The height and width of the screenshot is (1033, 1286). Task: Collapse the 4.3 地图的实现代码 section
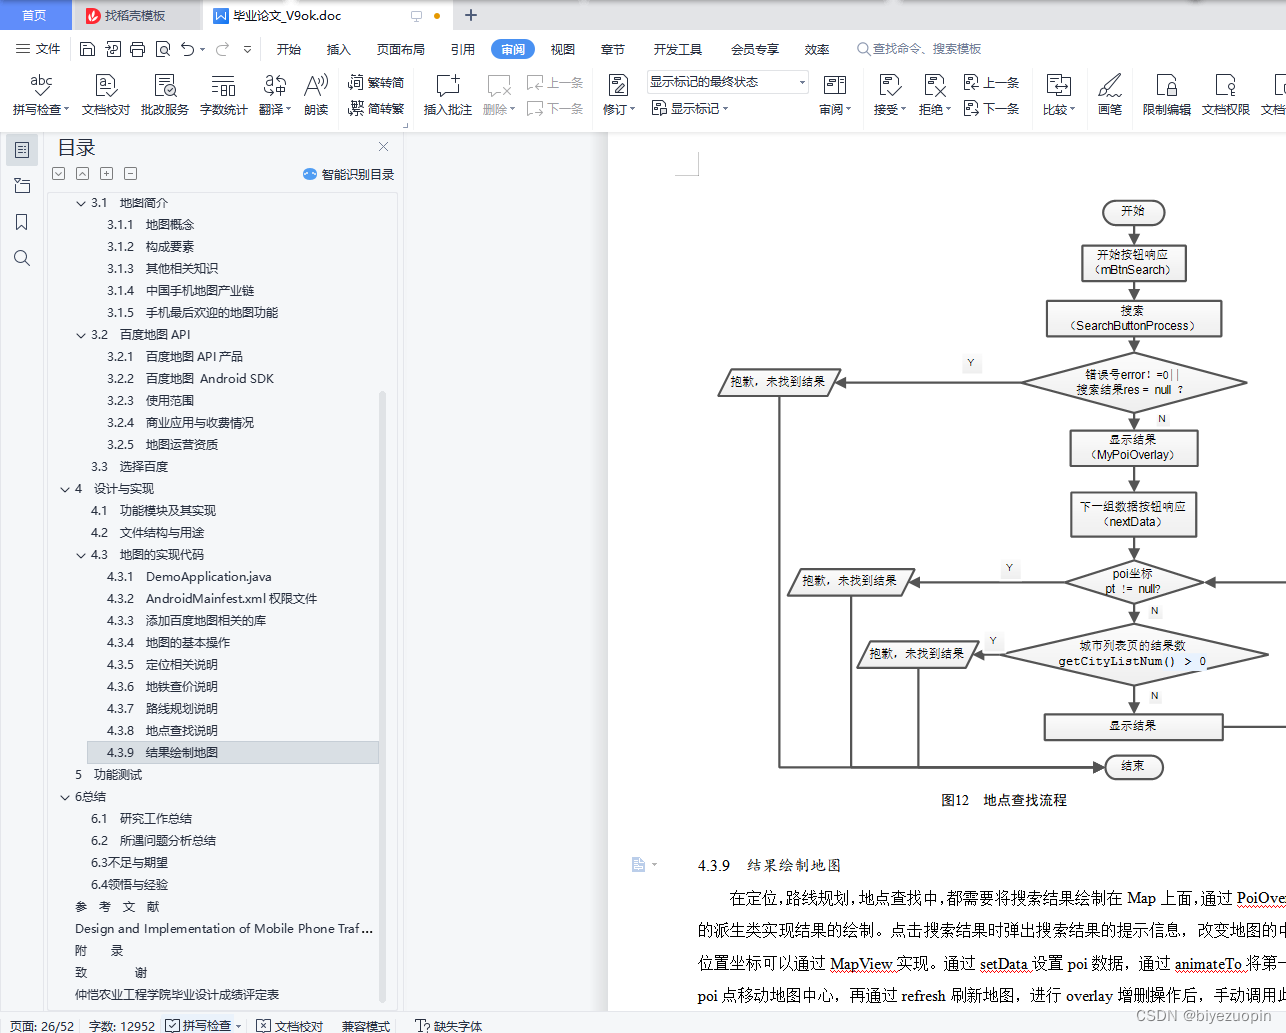pos(81,555)
